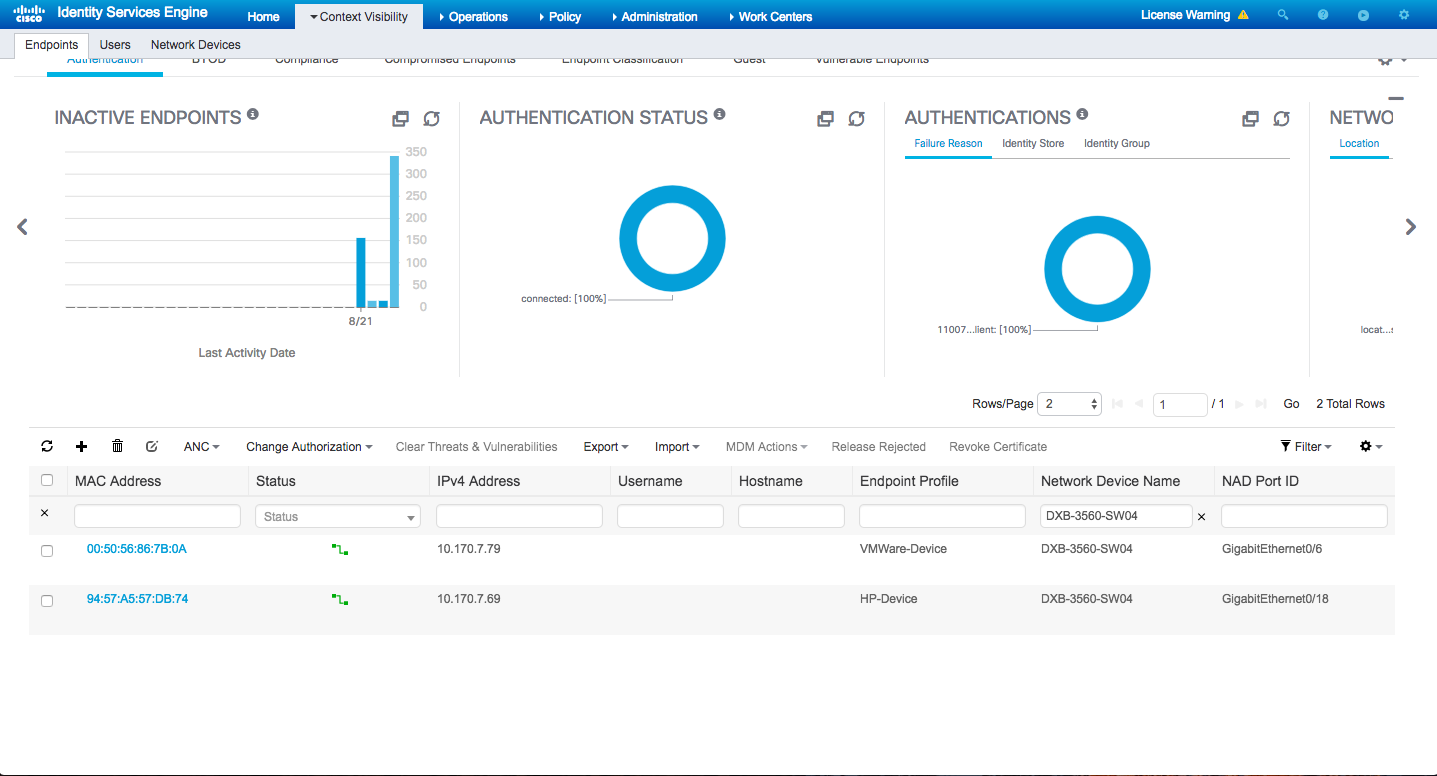
Task: Click the Endpoint Profile filter field
Action: pos(942,517)
